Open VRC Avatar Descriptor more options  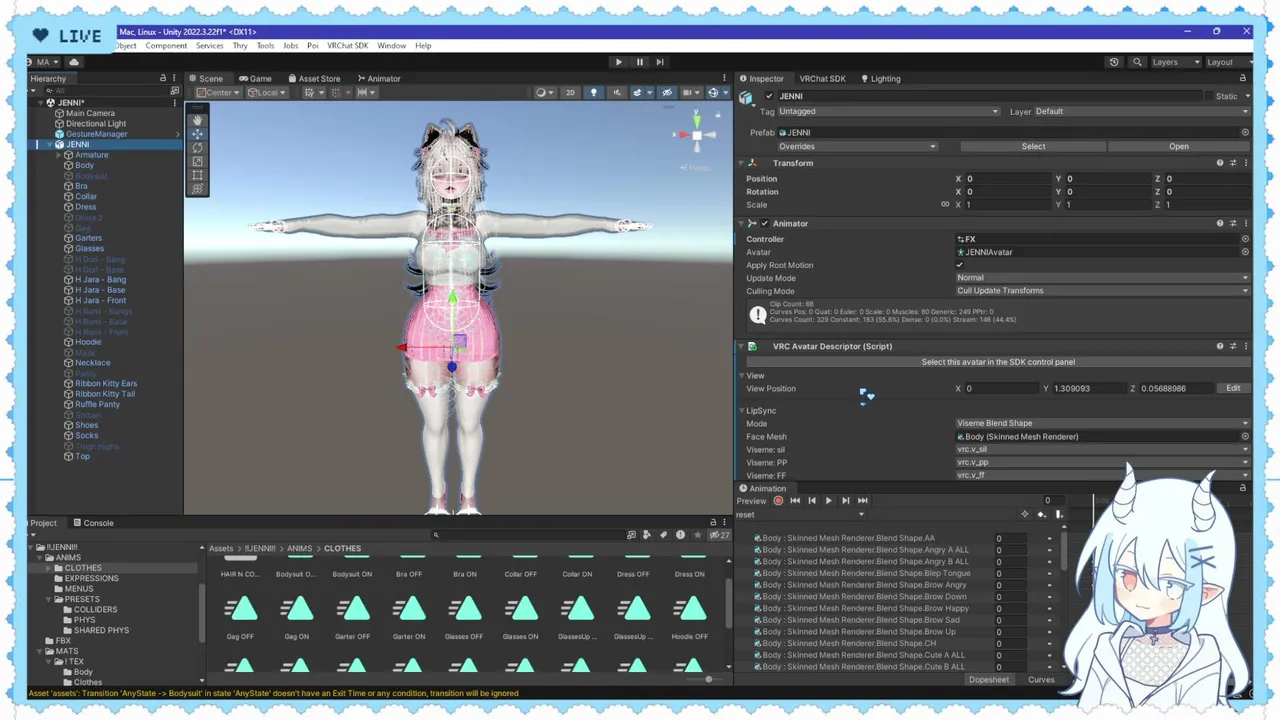pos(1244,346)
